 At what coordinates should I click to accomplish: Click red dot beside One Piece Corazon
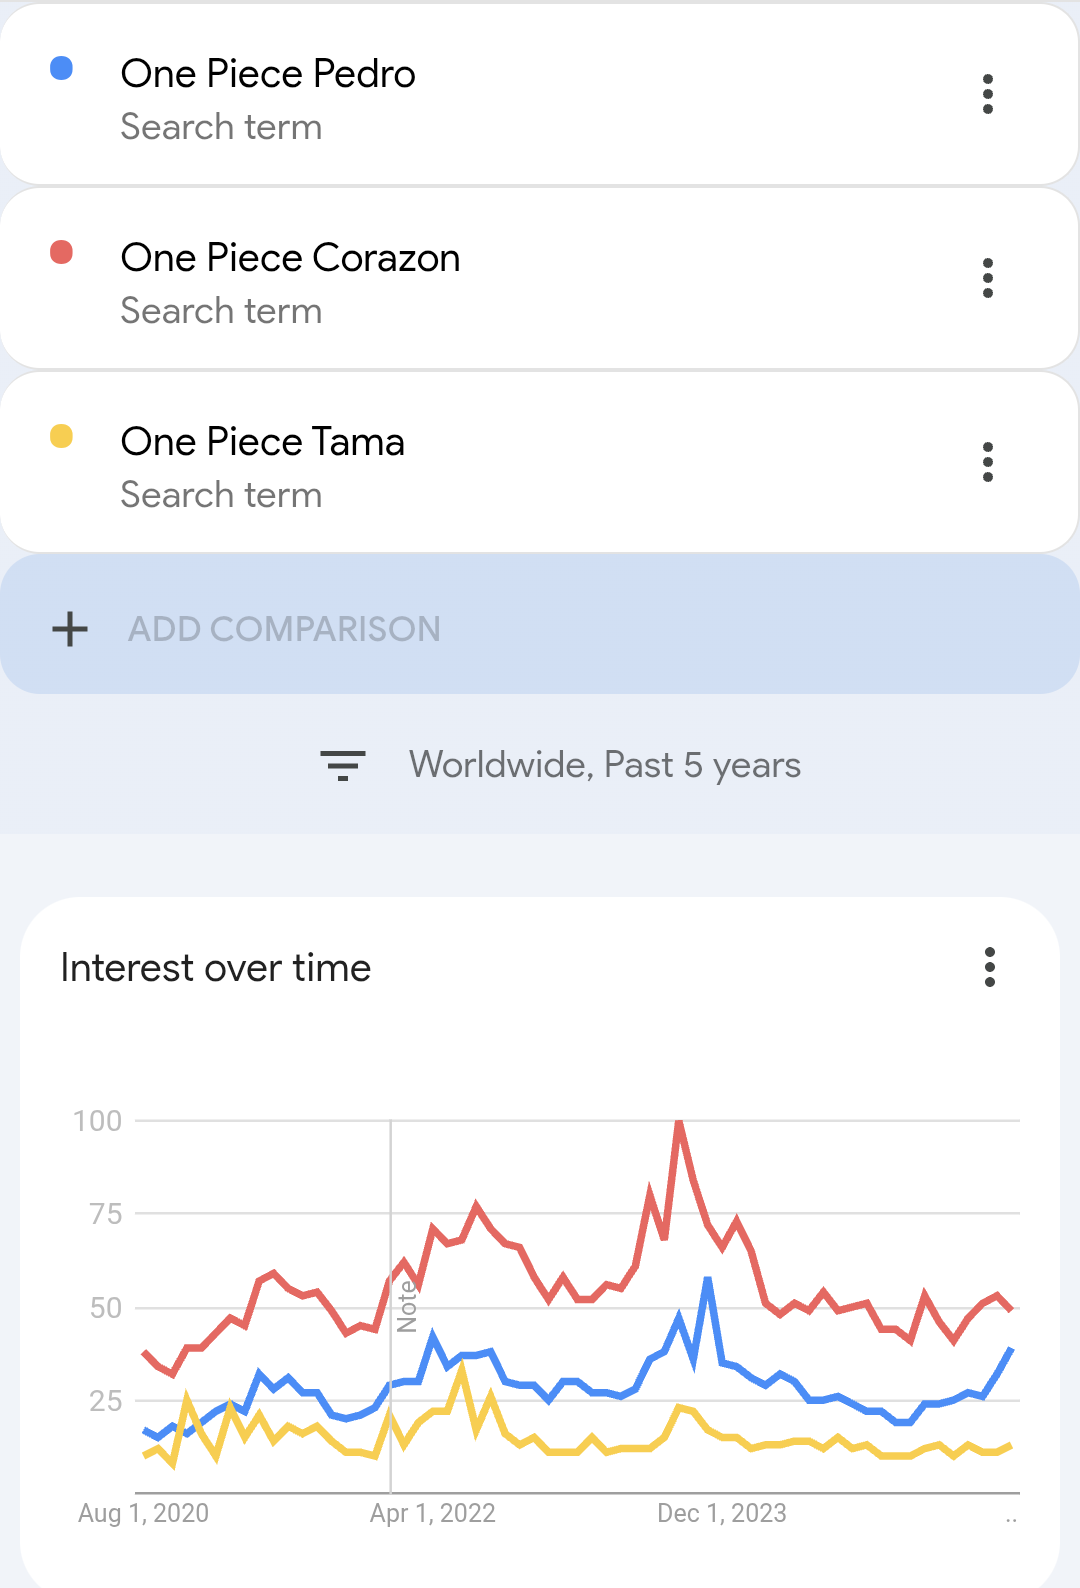pyautogui.click(x=62, y=252)
